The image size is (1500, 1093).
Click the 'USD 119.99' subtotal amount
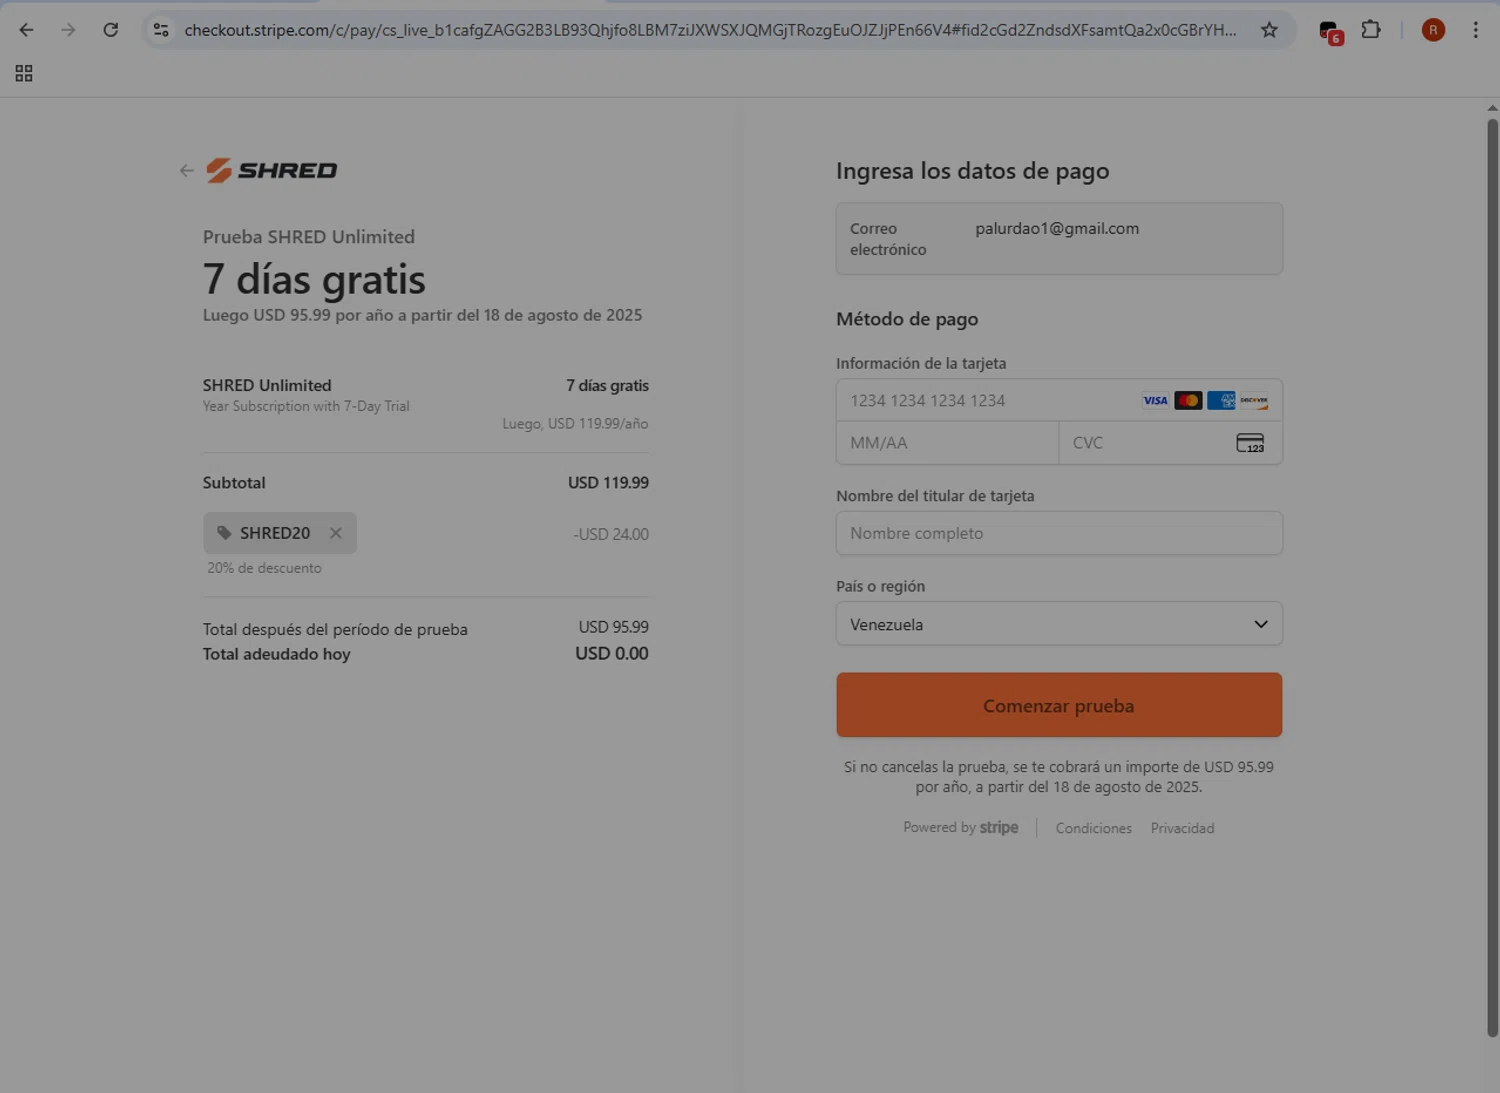(x=608, y=482)
